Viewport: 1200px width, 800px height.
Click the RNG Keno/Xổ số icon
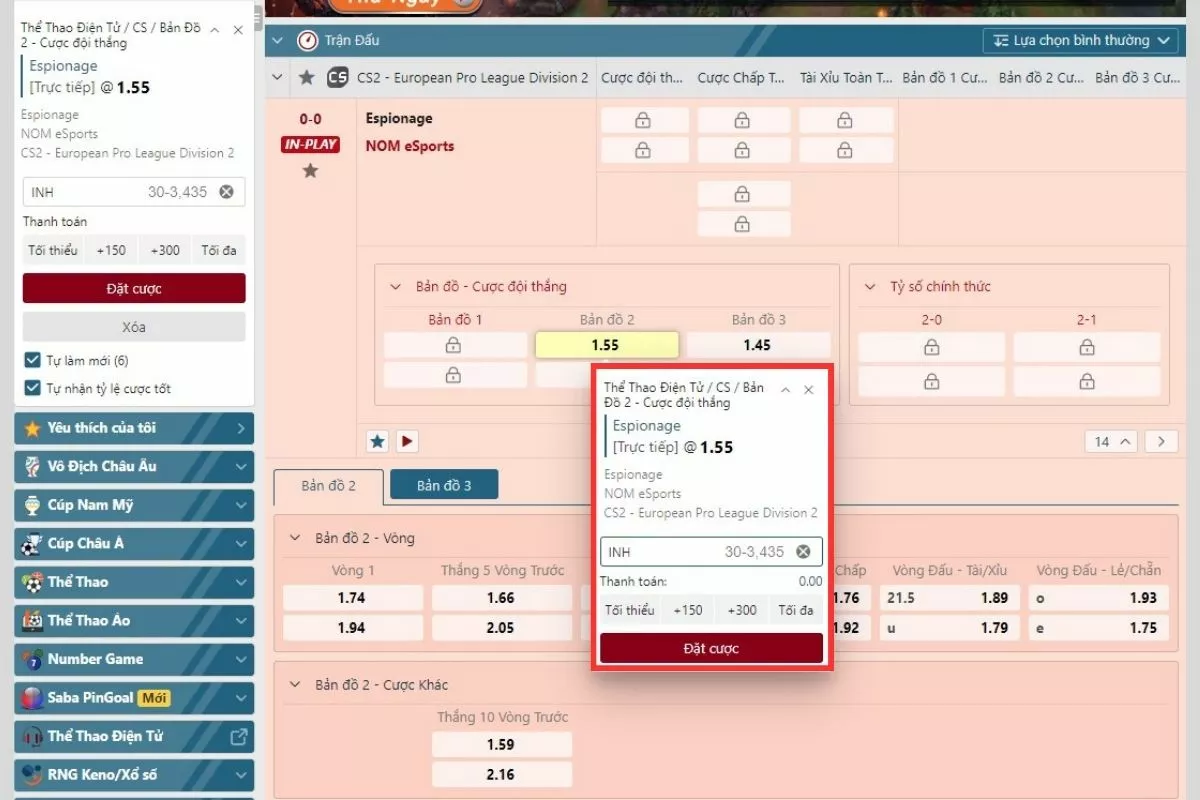(32, 774)
